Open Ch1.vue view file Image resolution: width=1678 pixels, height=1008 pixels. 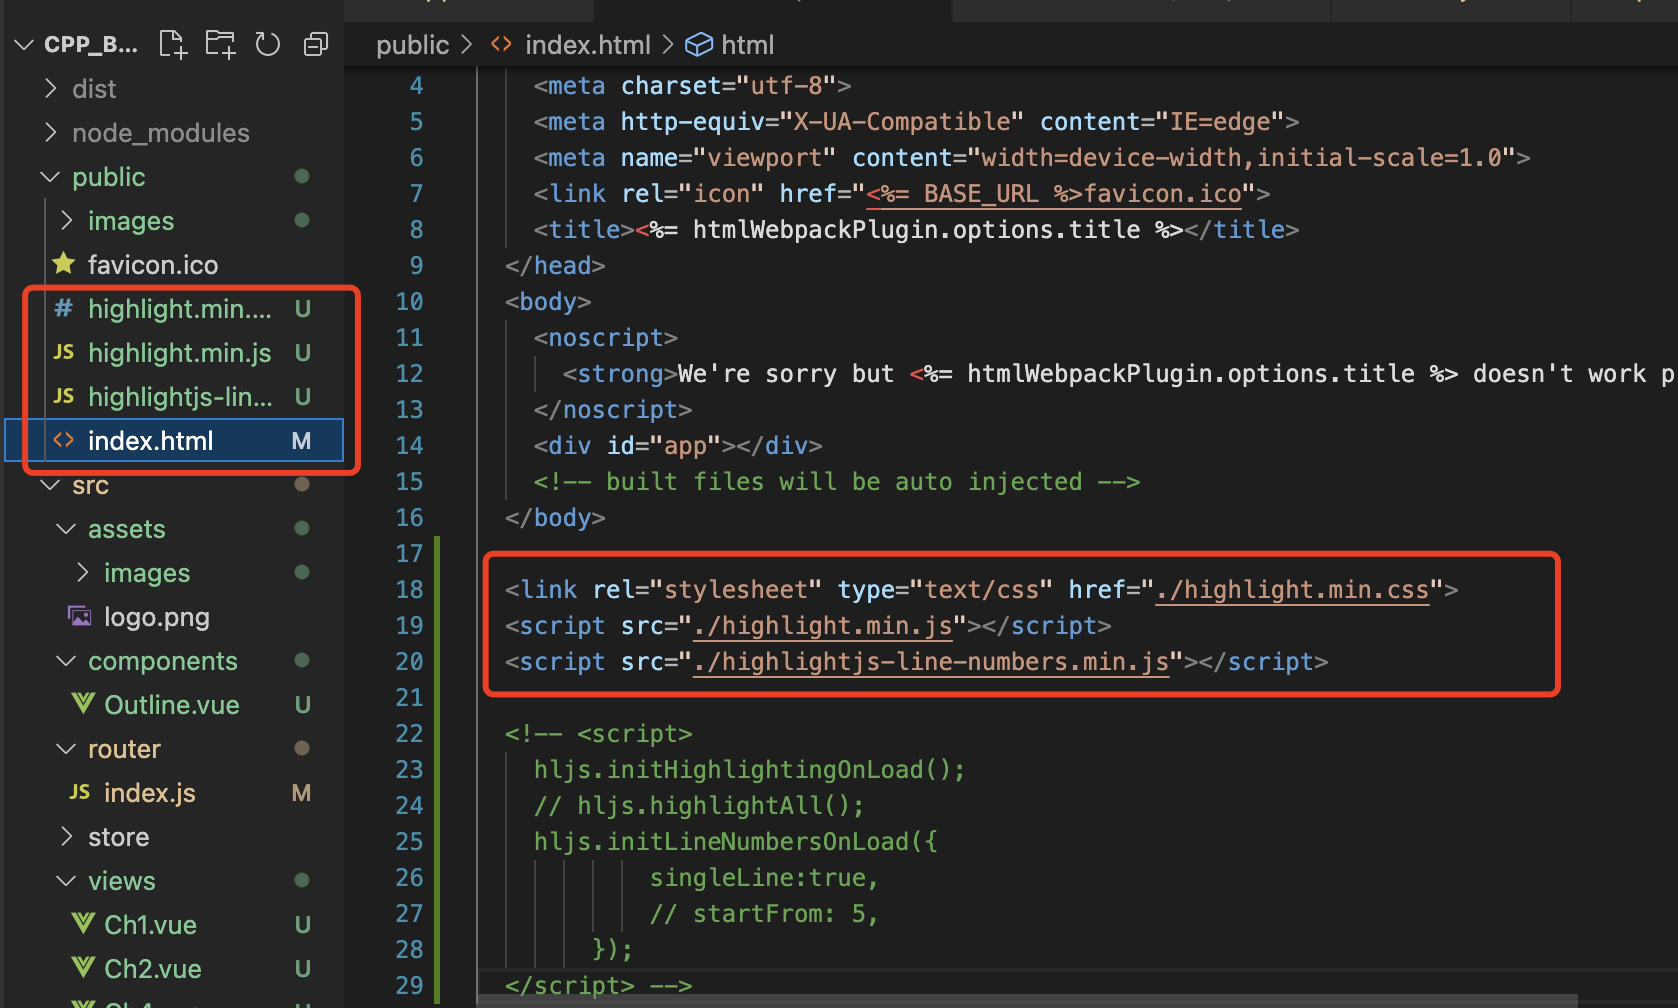151,925
